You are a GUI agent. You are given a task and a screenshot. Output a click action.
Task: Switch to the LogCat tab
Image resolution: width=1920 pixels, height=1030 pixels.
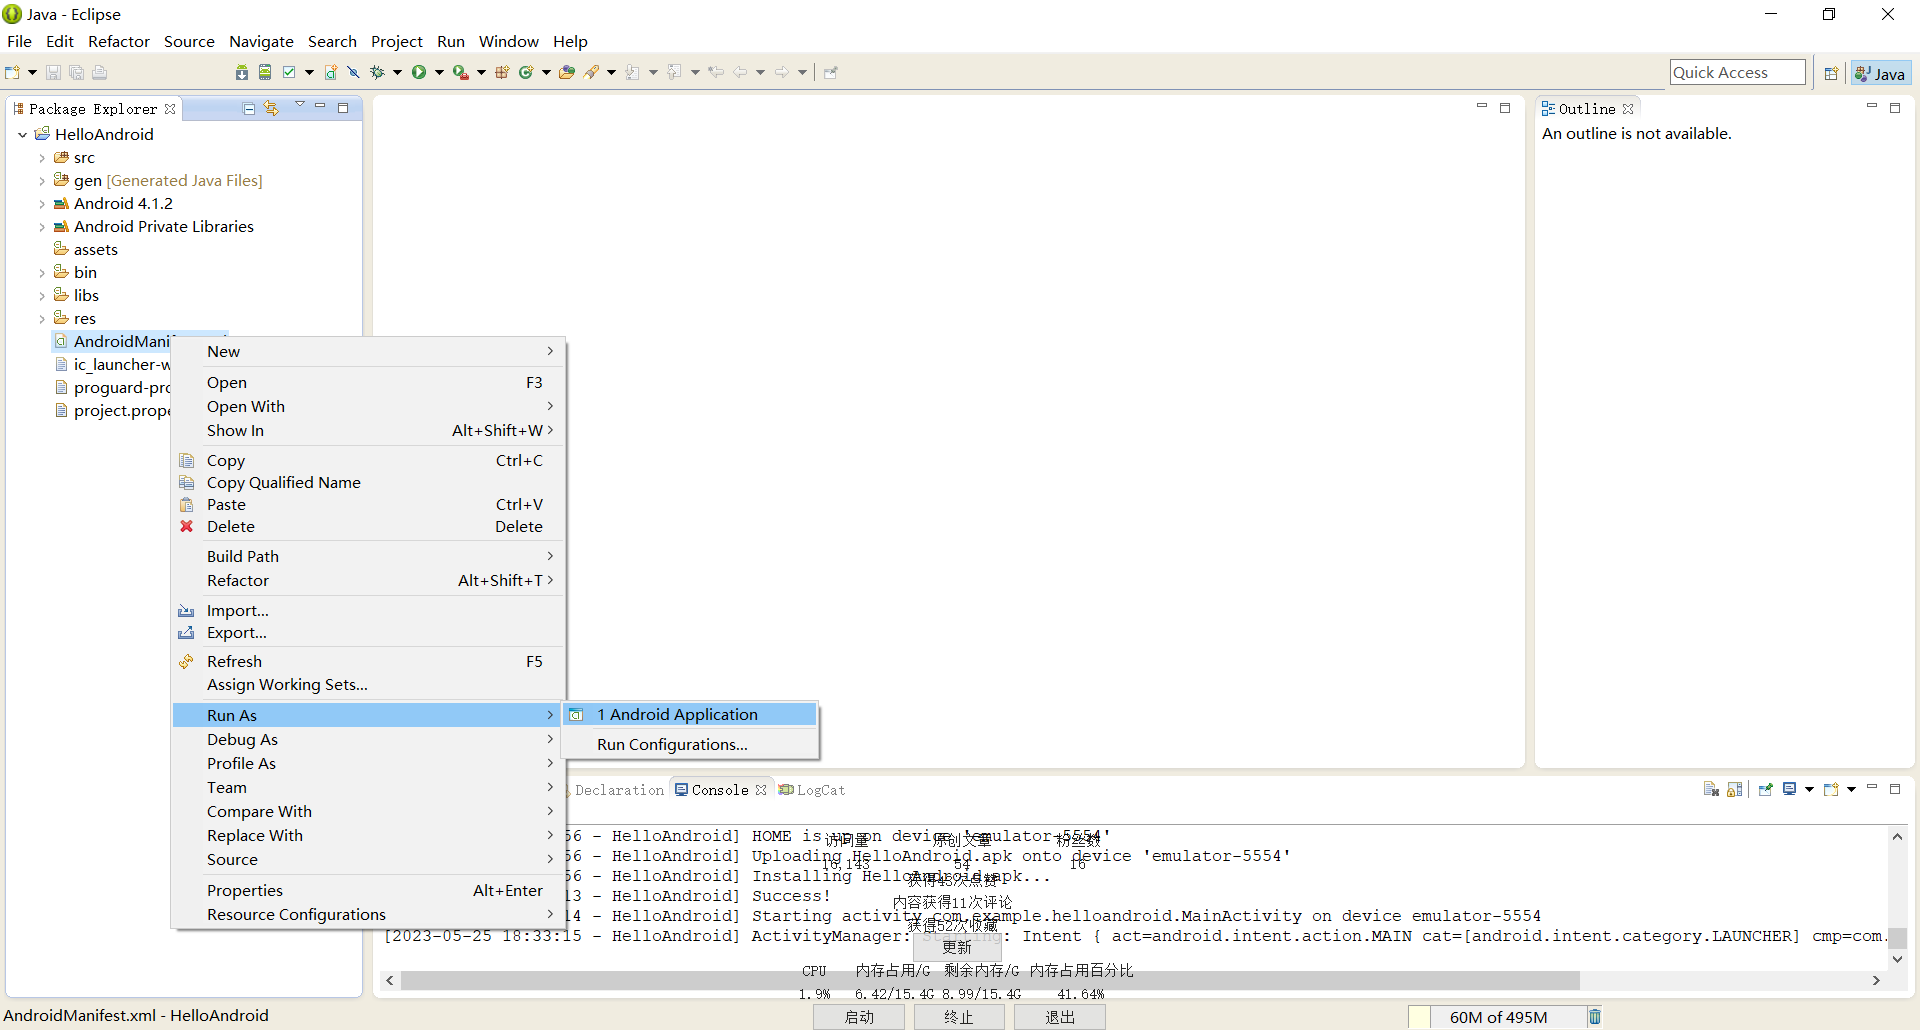(812, 790)
